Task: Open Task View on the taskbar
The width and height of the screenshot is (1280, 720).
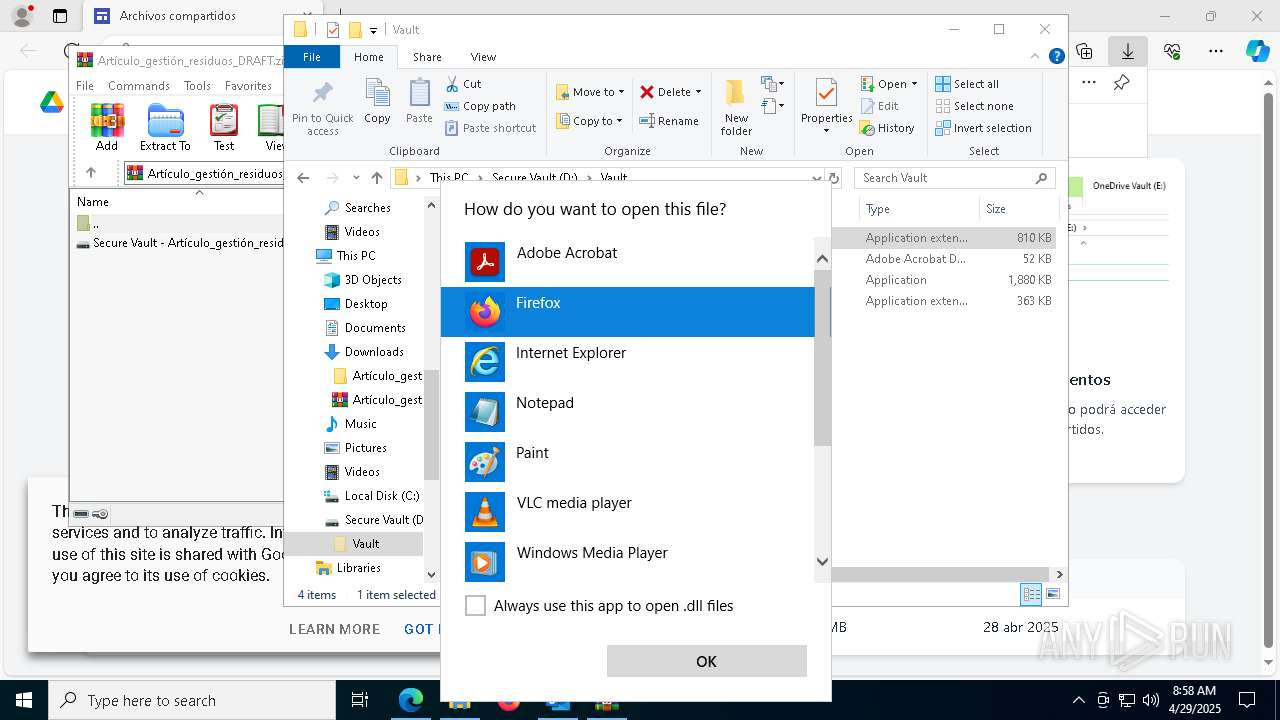Action: [360, 700]
